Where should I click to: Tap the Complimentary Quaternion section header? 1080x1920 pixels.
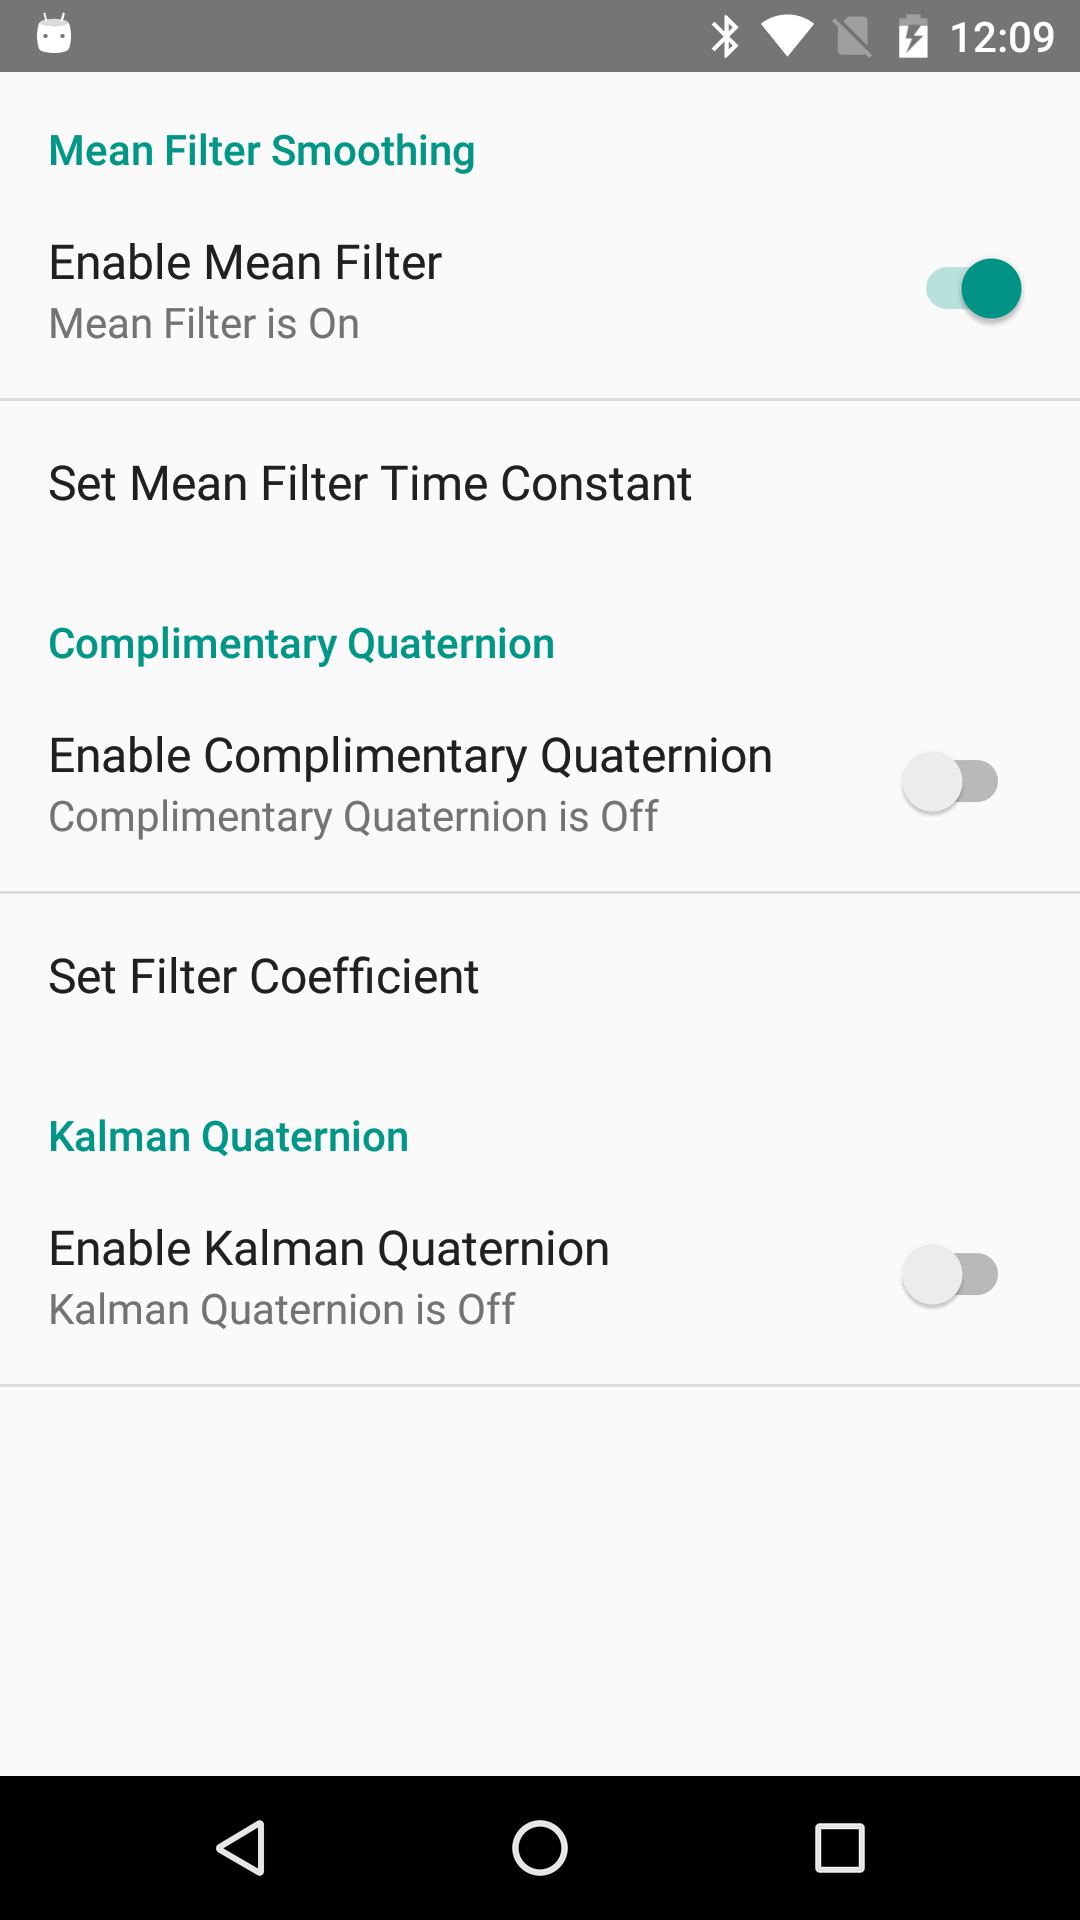click(302, 644)
